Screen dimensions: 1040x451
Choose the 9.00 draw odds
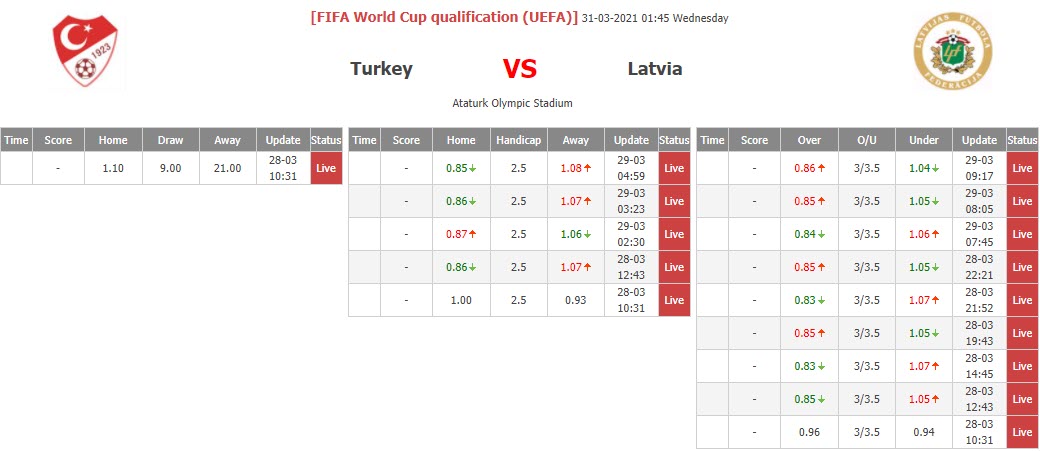point(170,168)
